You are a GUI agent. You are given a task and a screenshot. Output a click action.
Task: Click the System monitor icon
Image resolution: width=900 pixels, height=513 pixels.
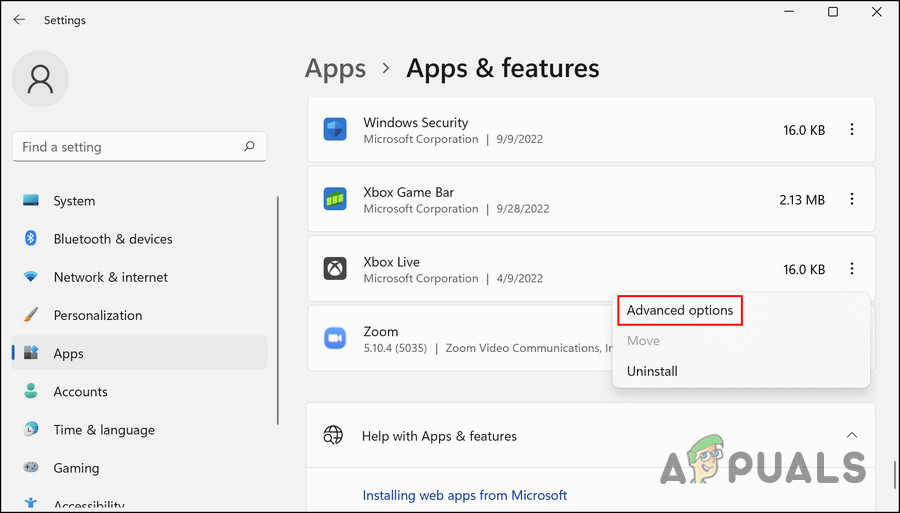[x=30, y=200]
